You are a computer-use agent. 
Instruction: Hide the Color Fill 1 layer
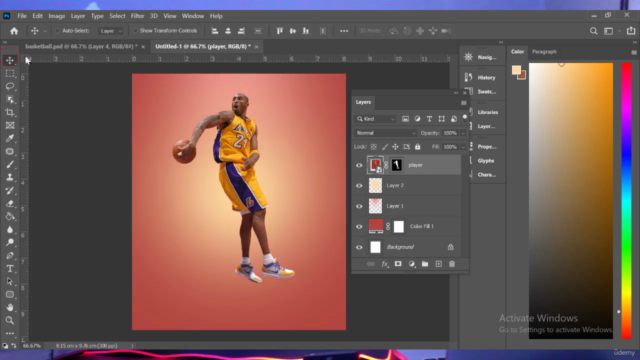point(359,227)
